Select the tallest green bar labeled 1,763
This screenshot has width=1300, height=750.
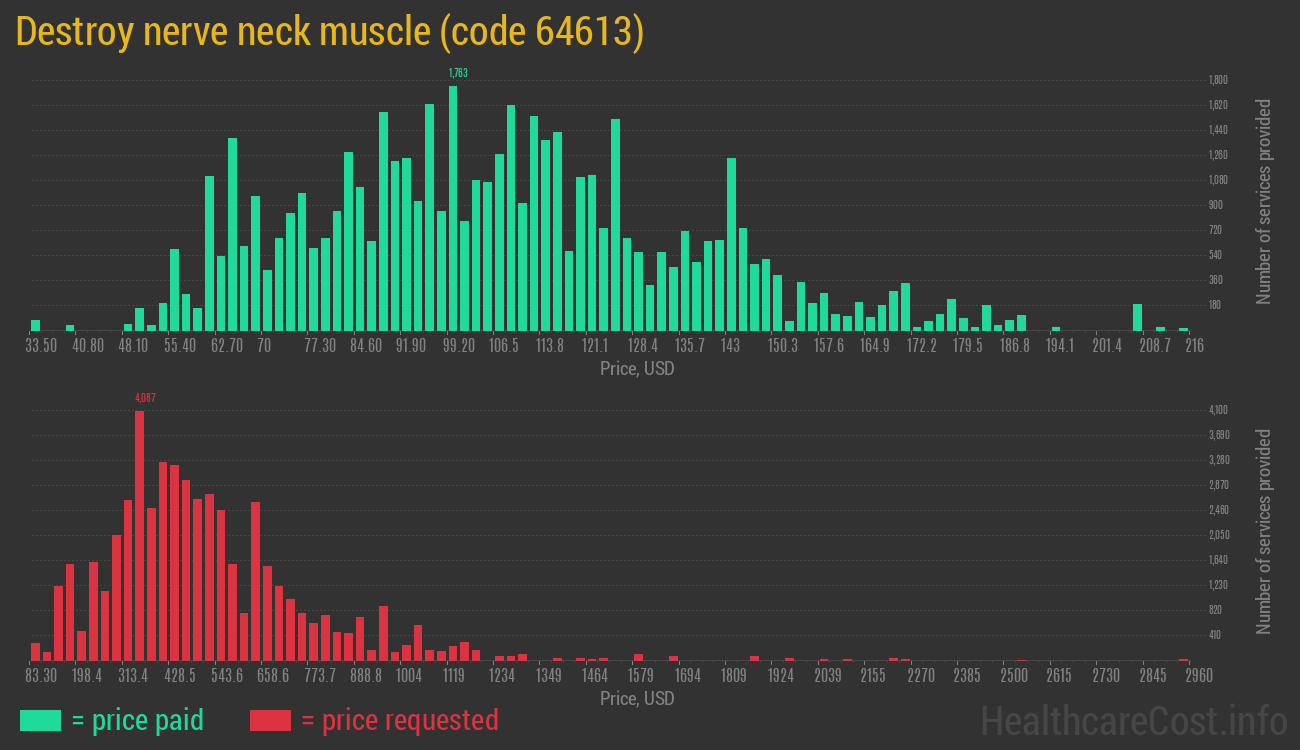pos(453,208)
